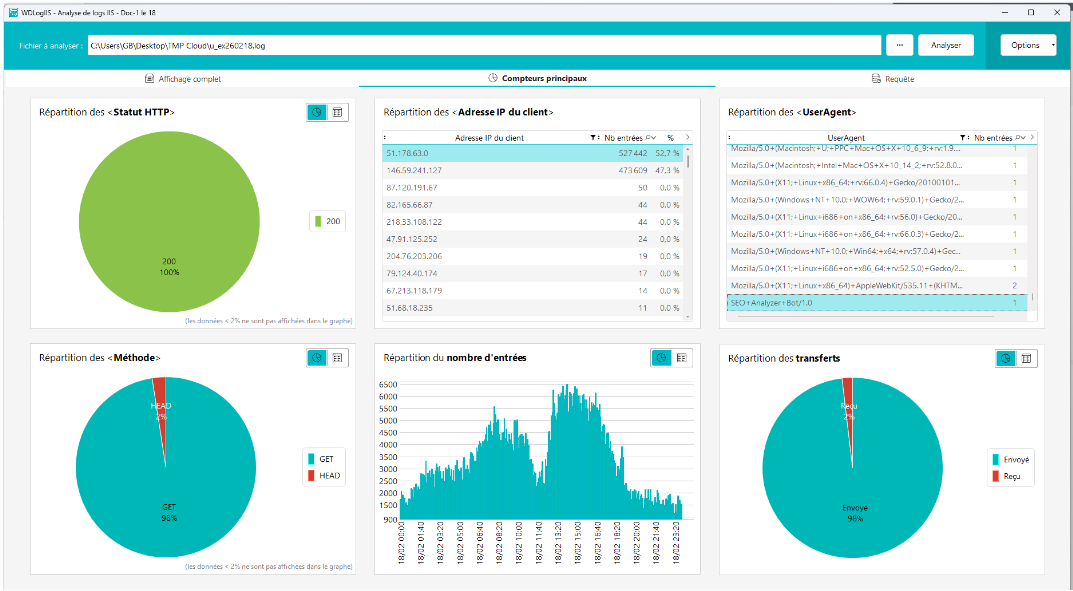1073x591 pixels.
Task: Select row 87.120.191.67
Action: [x=533, y=187]
